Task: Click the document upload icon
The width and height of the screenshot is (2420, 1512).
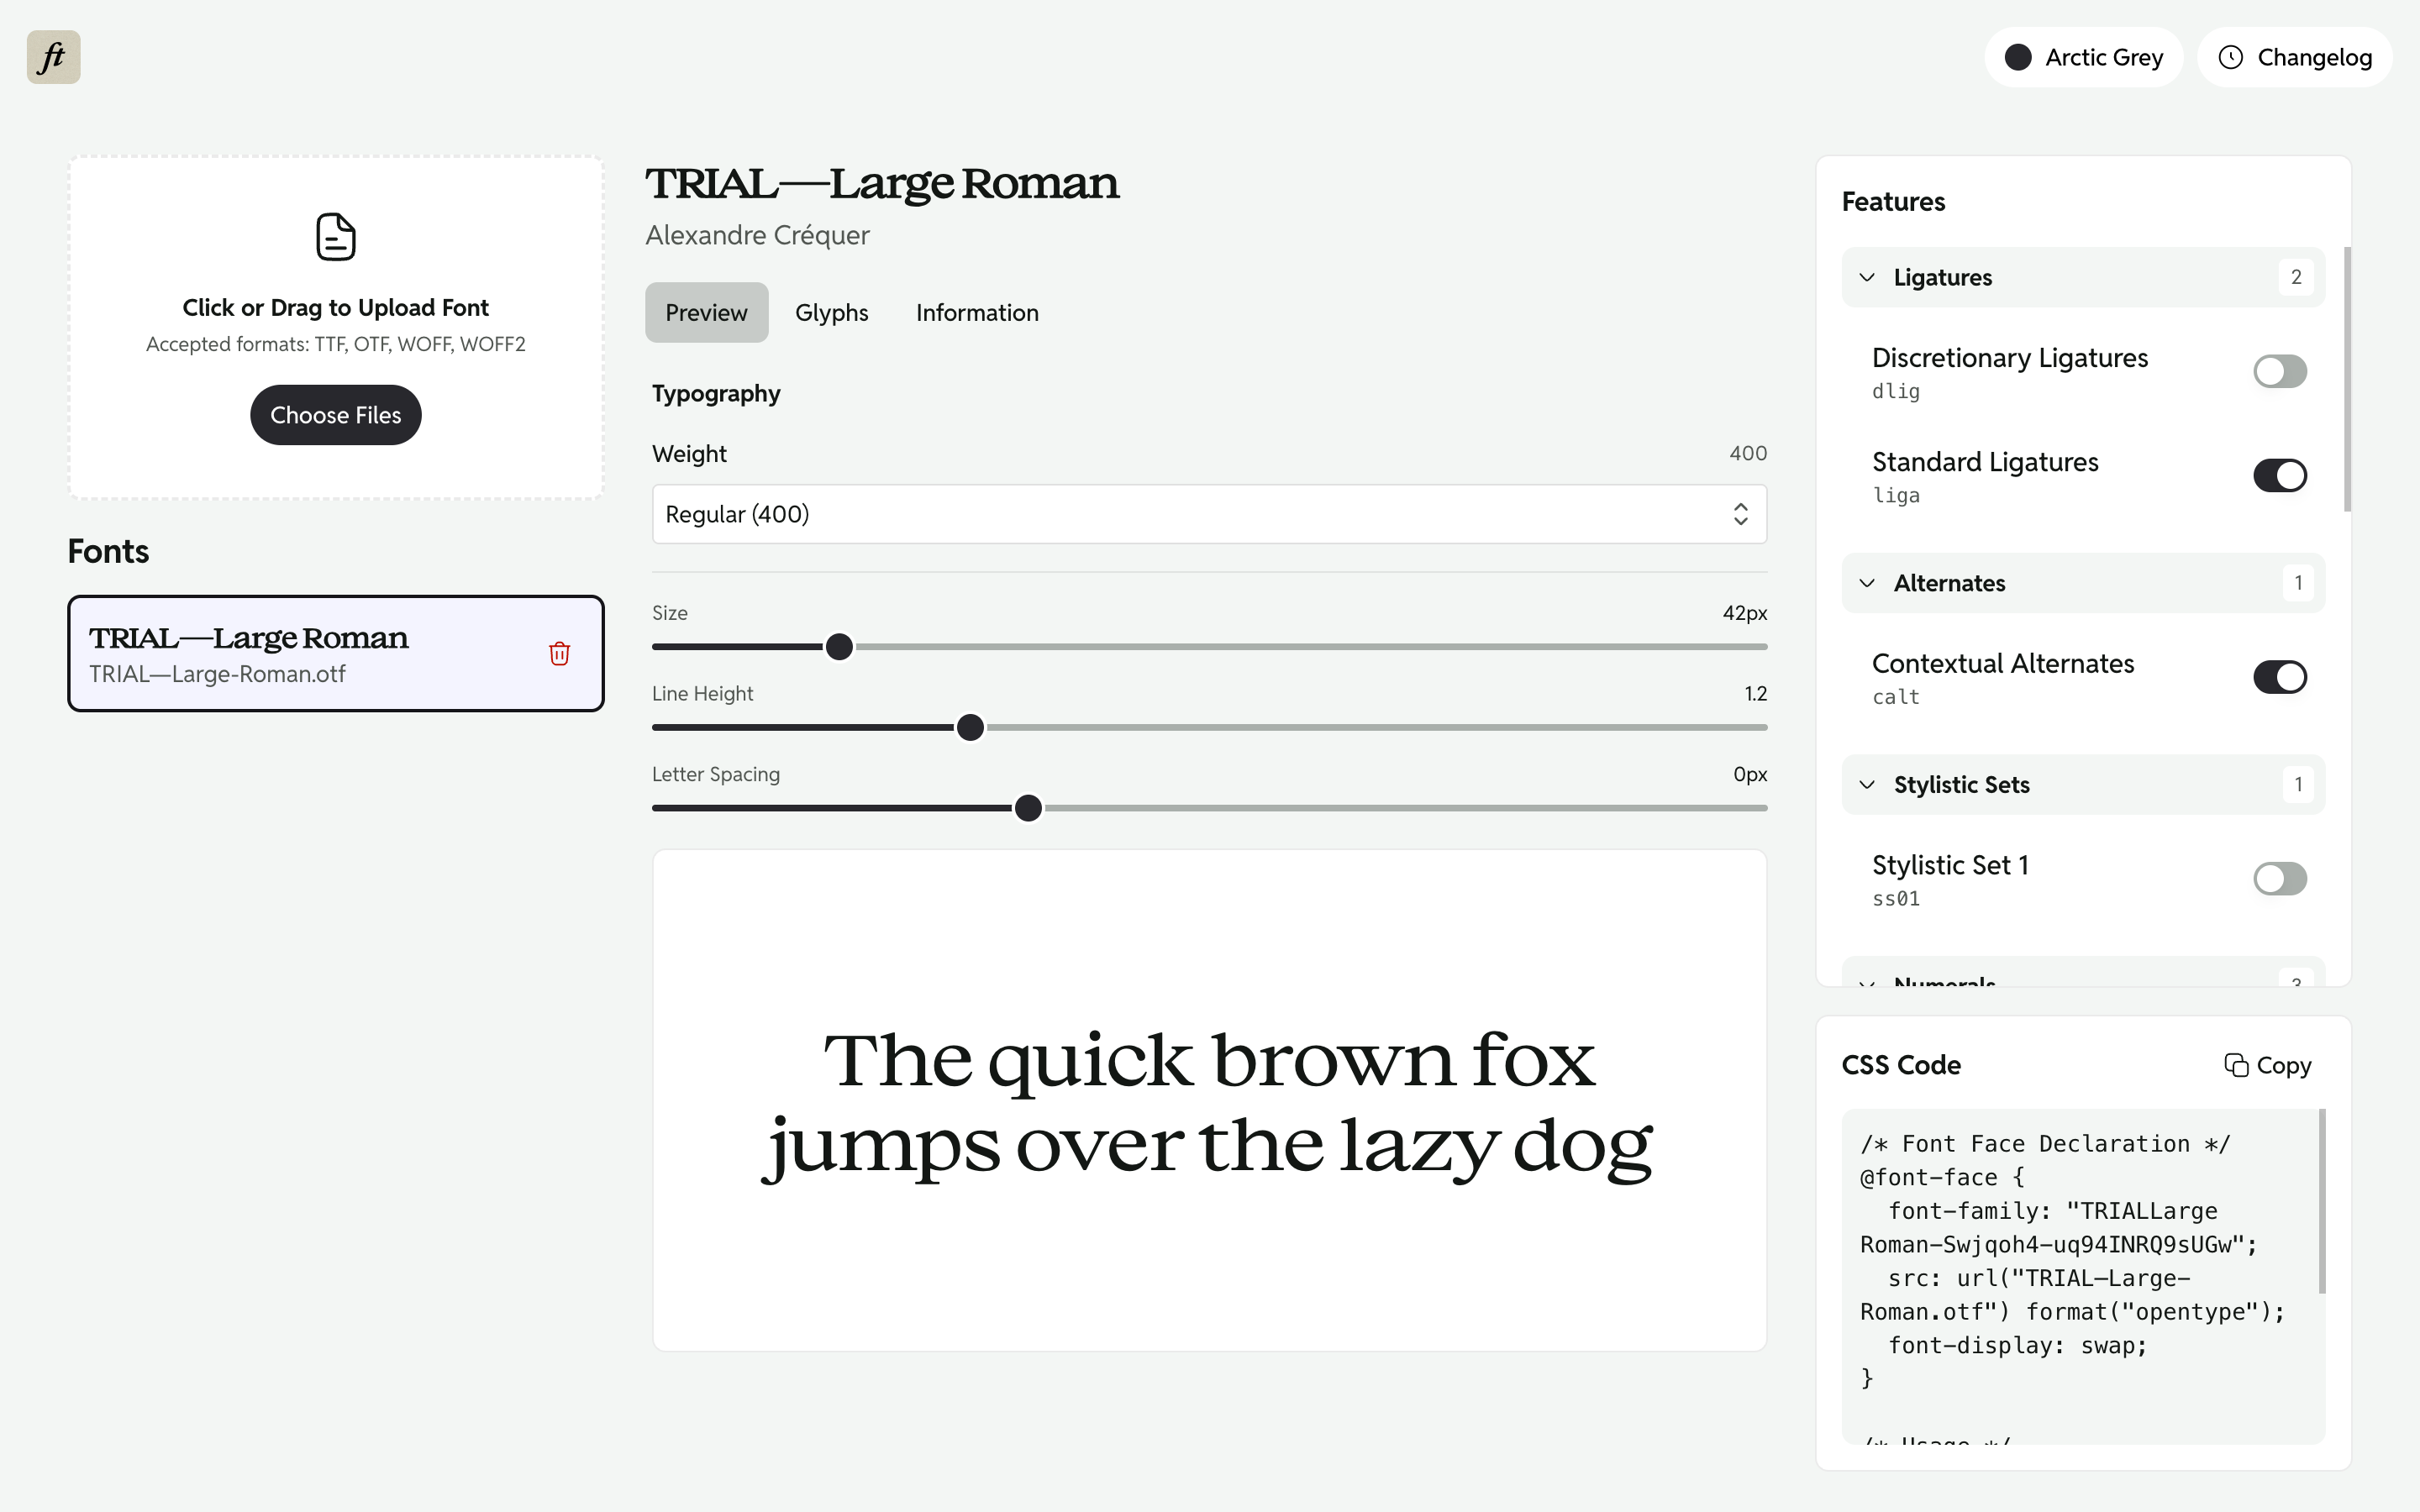Action: [335, 237]
